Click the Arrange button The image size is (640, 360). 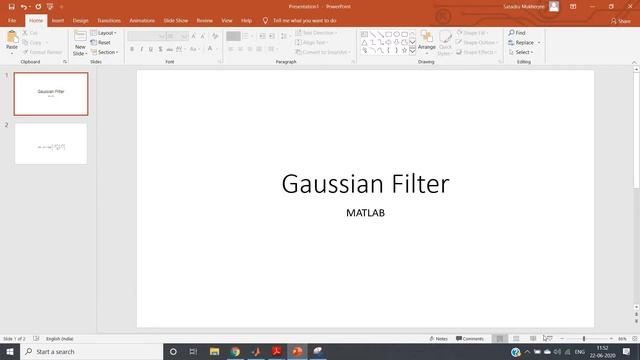pos(427,42)
